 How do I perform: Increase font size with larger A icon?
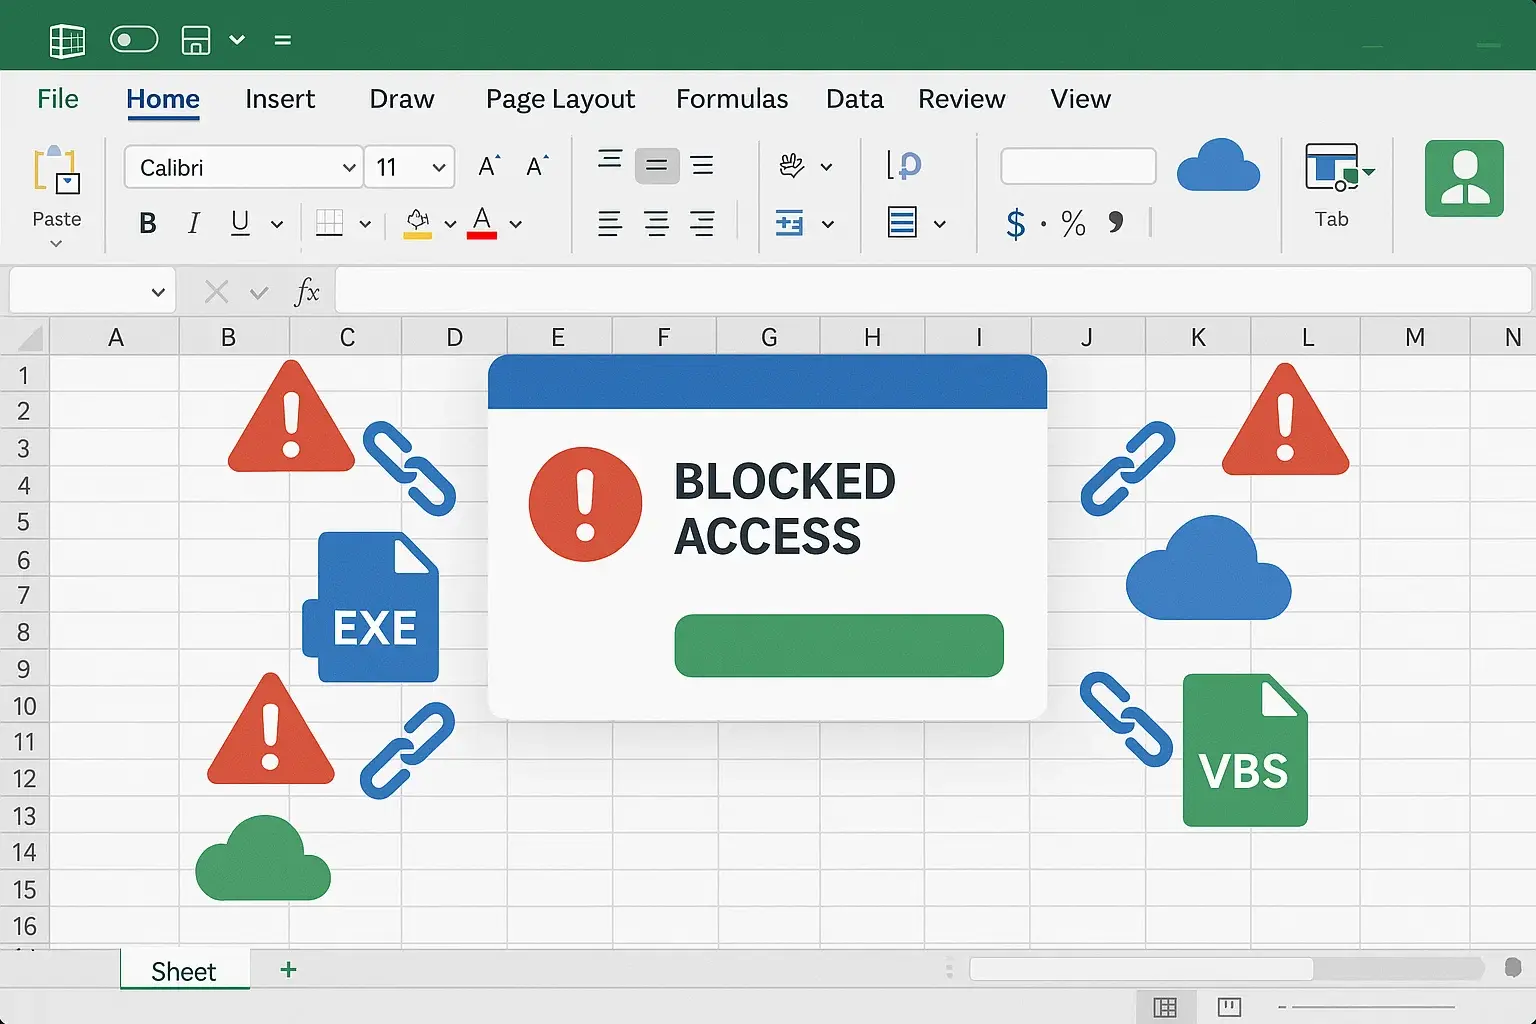(x=489, y=166)
